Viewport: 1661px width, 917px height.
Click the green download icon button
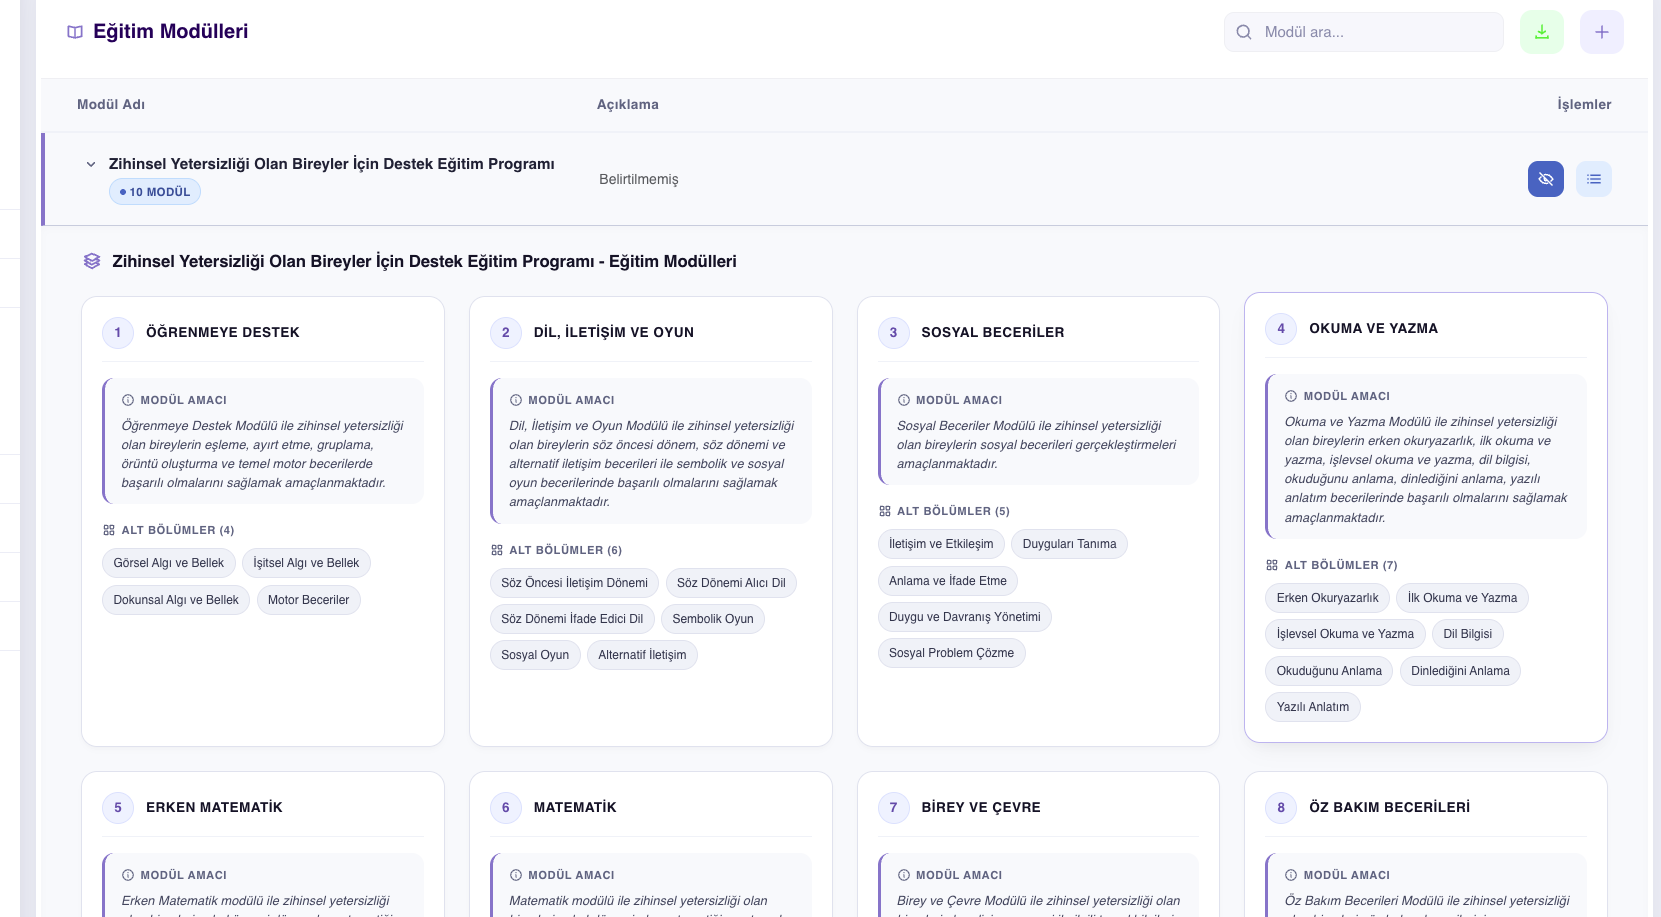[x=1542, y=32]
